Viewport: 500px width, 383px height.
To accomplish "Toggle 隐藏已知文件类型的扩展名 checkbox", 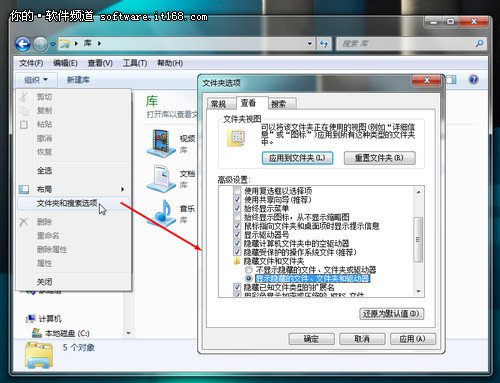I will (237, 287).
